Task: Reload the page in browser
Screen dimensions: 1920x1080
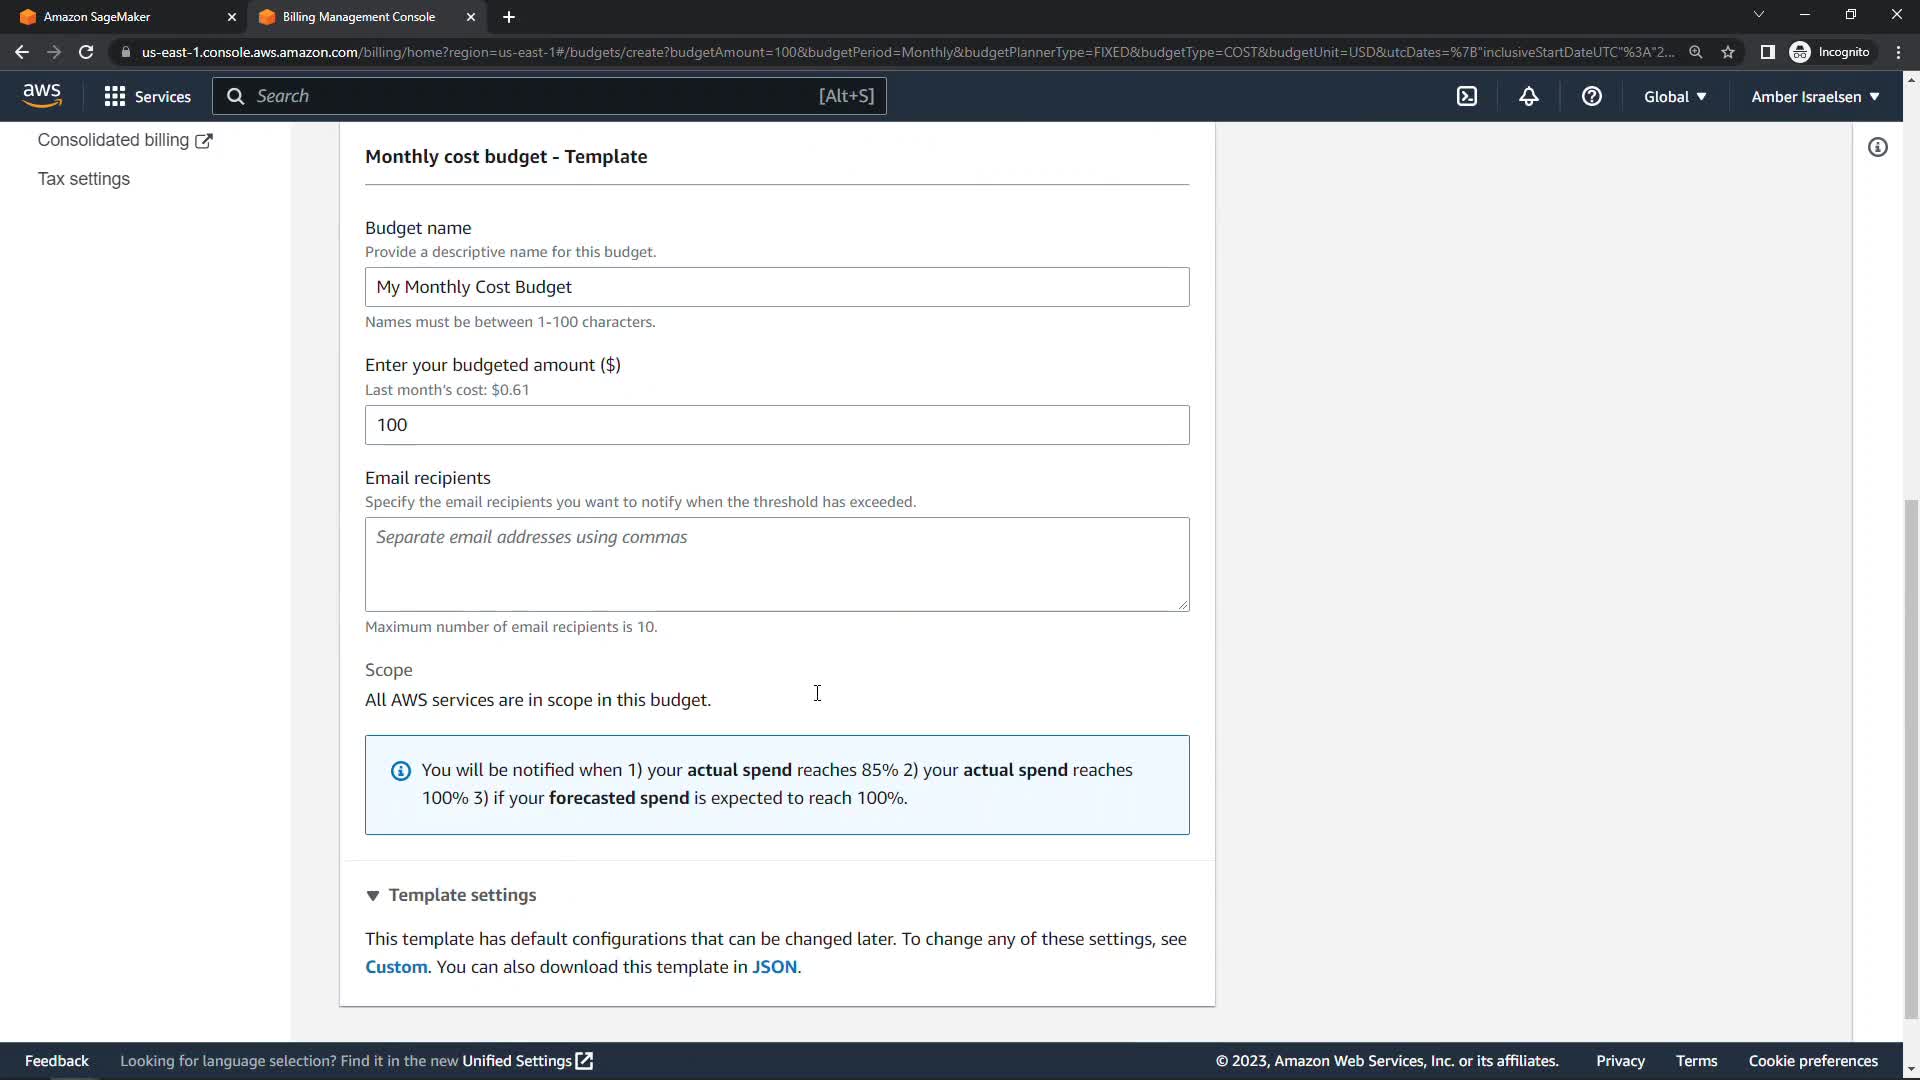Action: (86, 52)
